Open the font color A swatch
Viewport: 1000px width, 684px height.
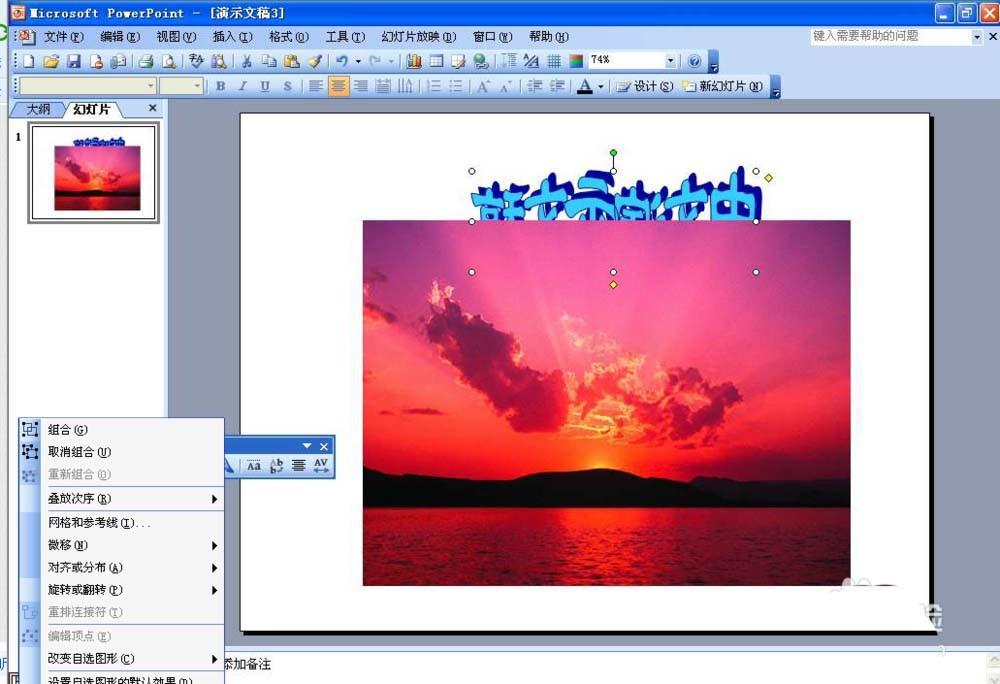pyautogui.click(x=585, y=87)
